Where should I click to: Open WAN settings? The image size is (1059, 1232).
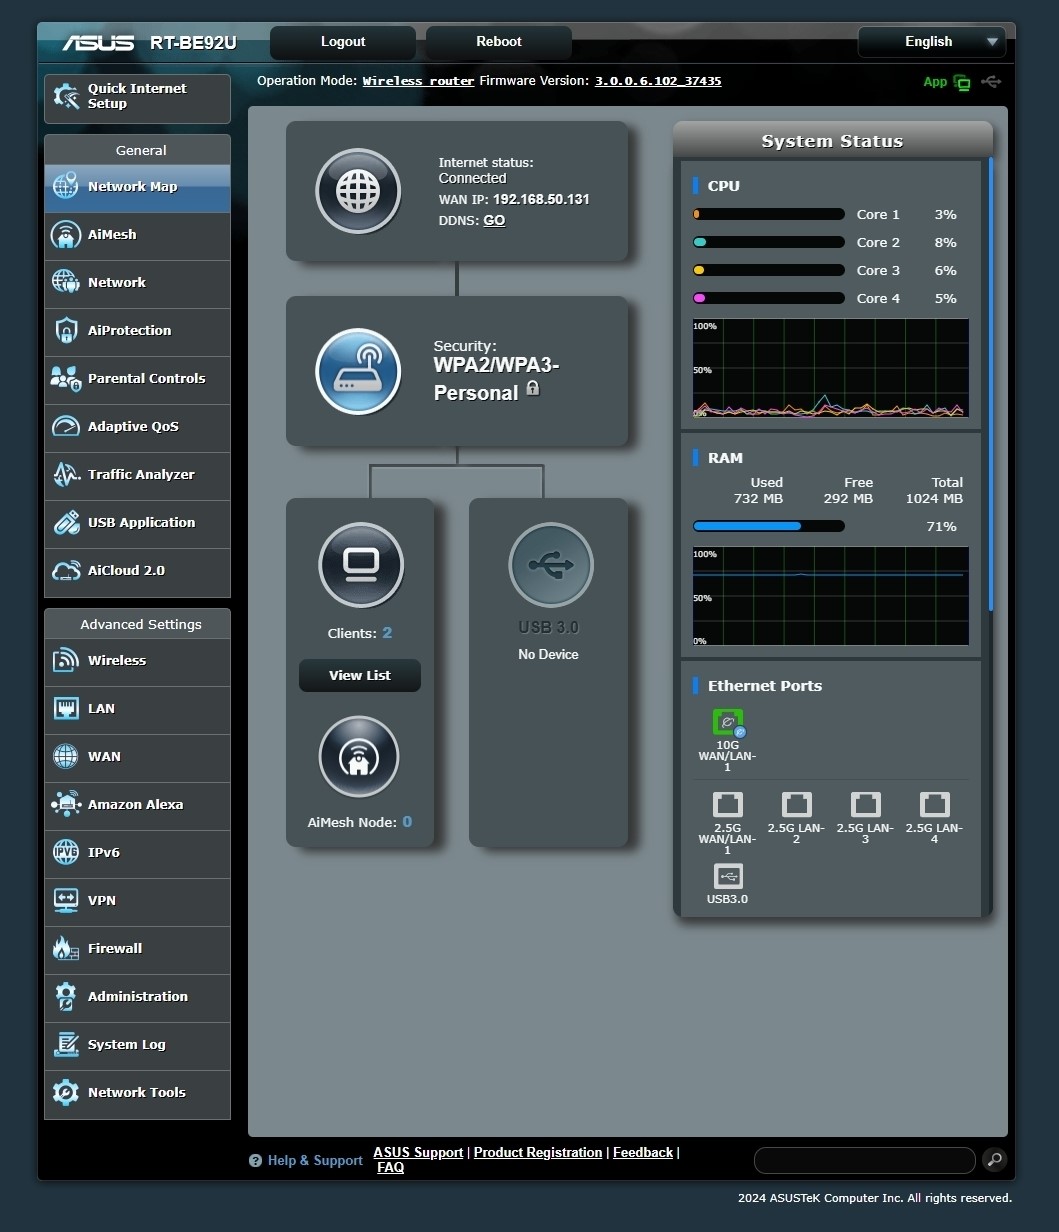137,758
